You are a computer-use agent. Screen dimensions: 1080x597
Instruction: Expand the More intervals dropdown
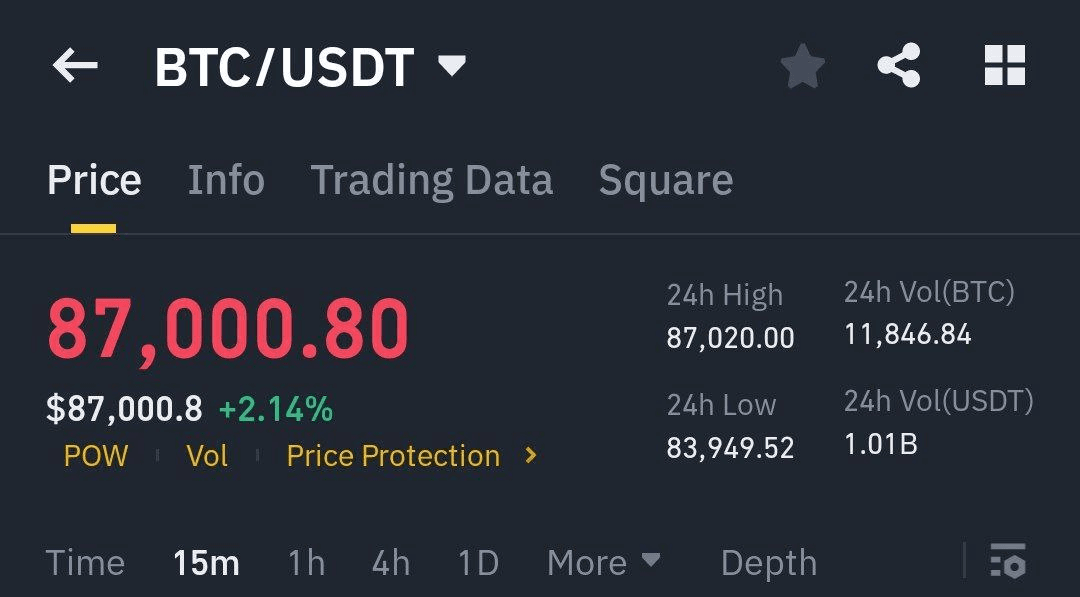(603, 562)
